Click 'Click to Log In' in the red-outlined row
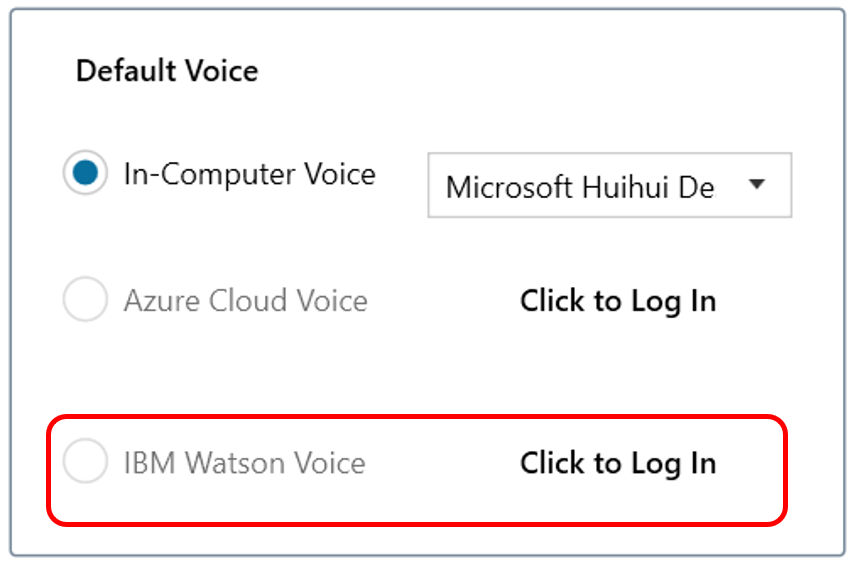This screenshot has width=855, height=568. [x=618, y=463]
